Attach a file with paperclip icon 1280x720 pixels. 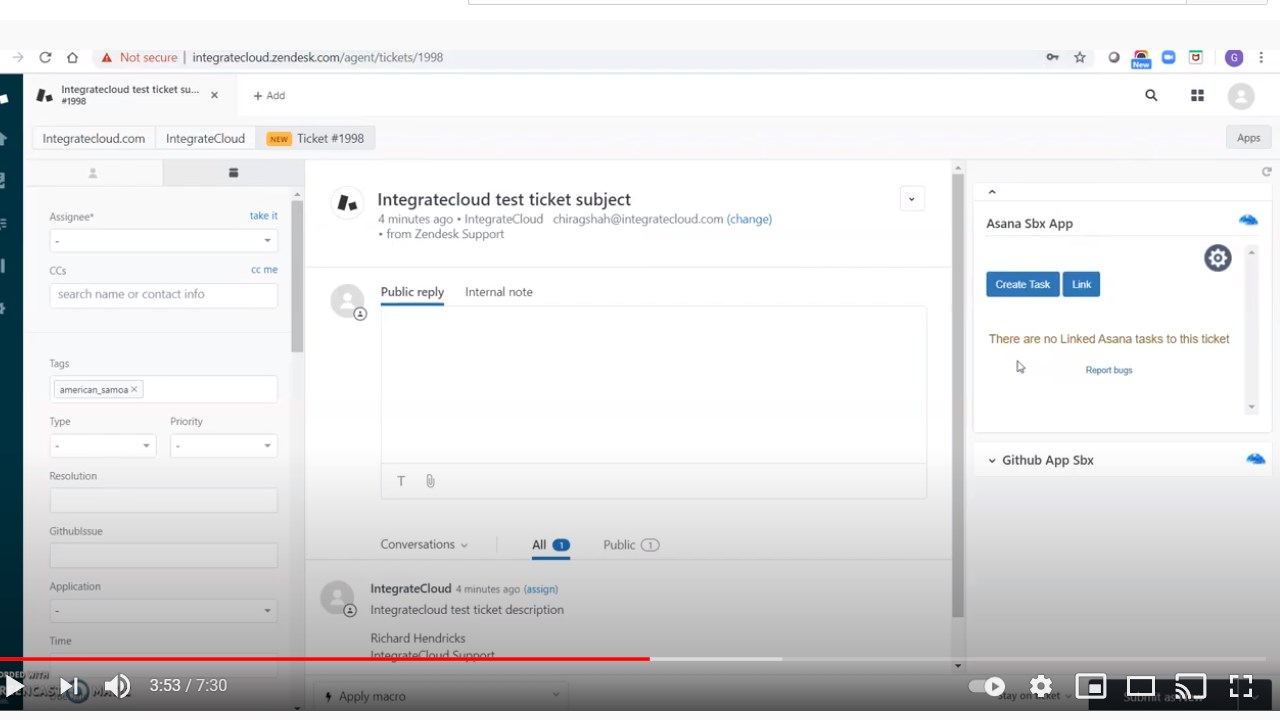coord(430,481)
